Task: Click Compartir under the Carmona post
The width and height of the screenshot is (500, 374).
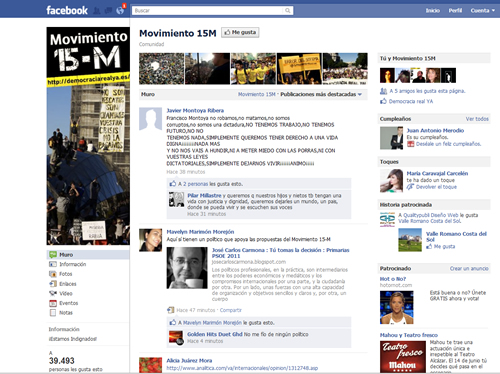Action: tap(231, 310)
